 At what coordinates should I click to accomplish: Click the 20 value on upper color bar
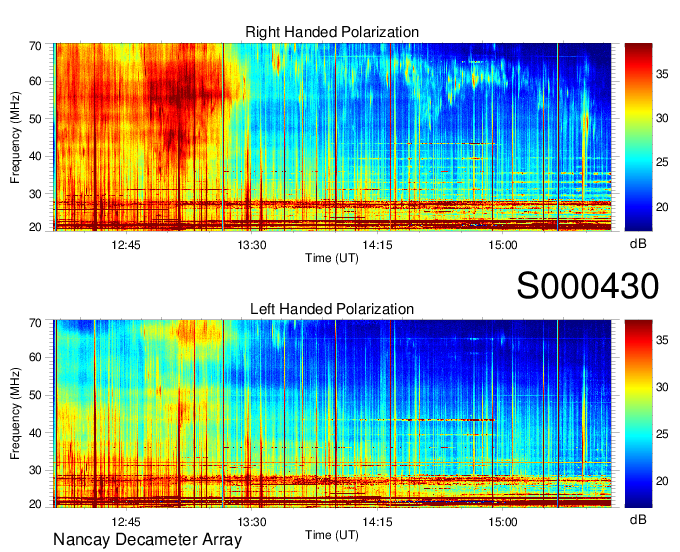tap(662, 207)
